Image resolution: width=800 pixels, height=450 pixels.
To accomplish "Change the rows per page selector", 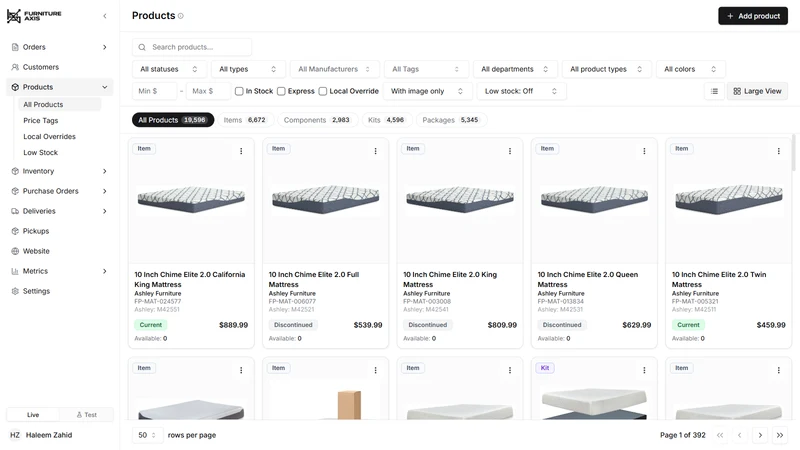I will click(147, 435).
